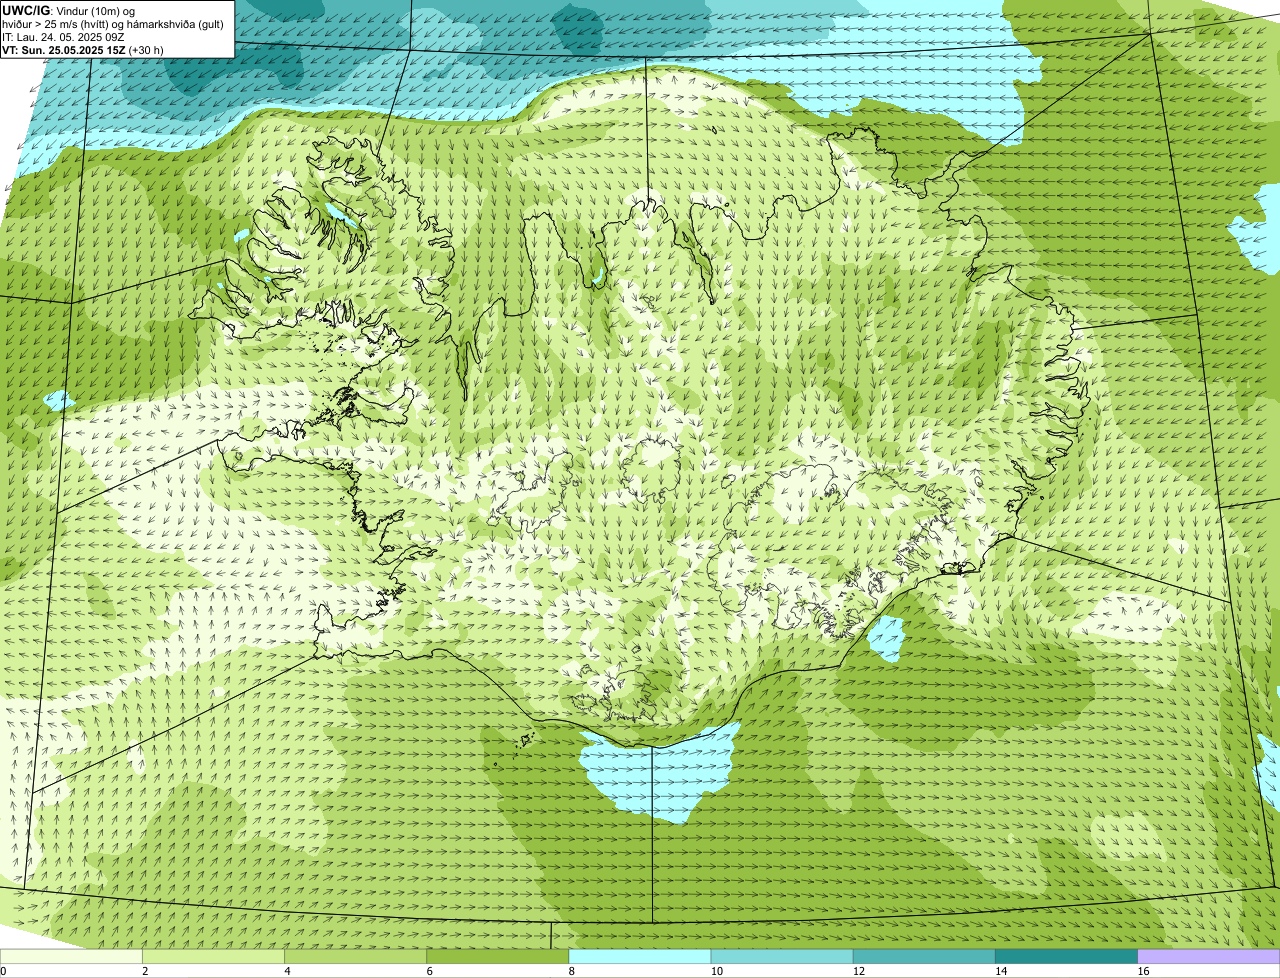Click the 12–14 m/s teal legend segment

click(924, 956)
